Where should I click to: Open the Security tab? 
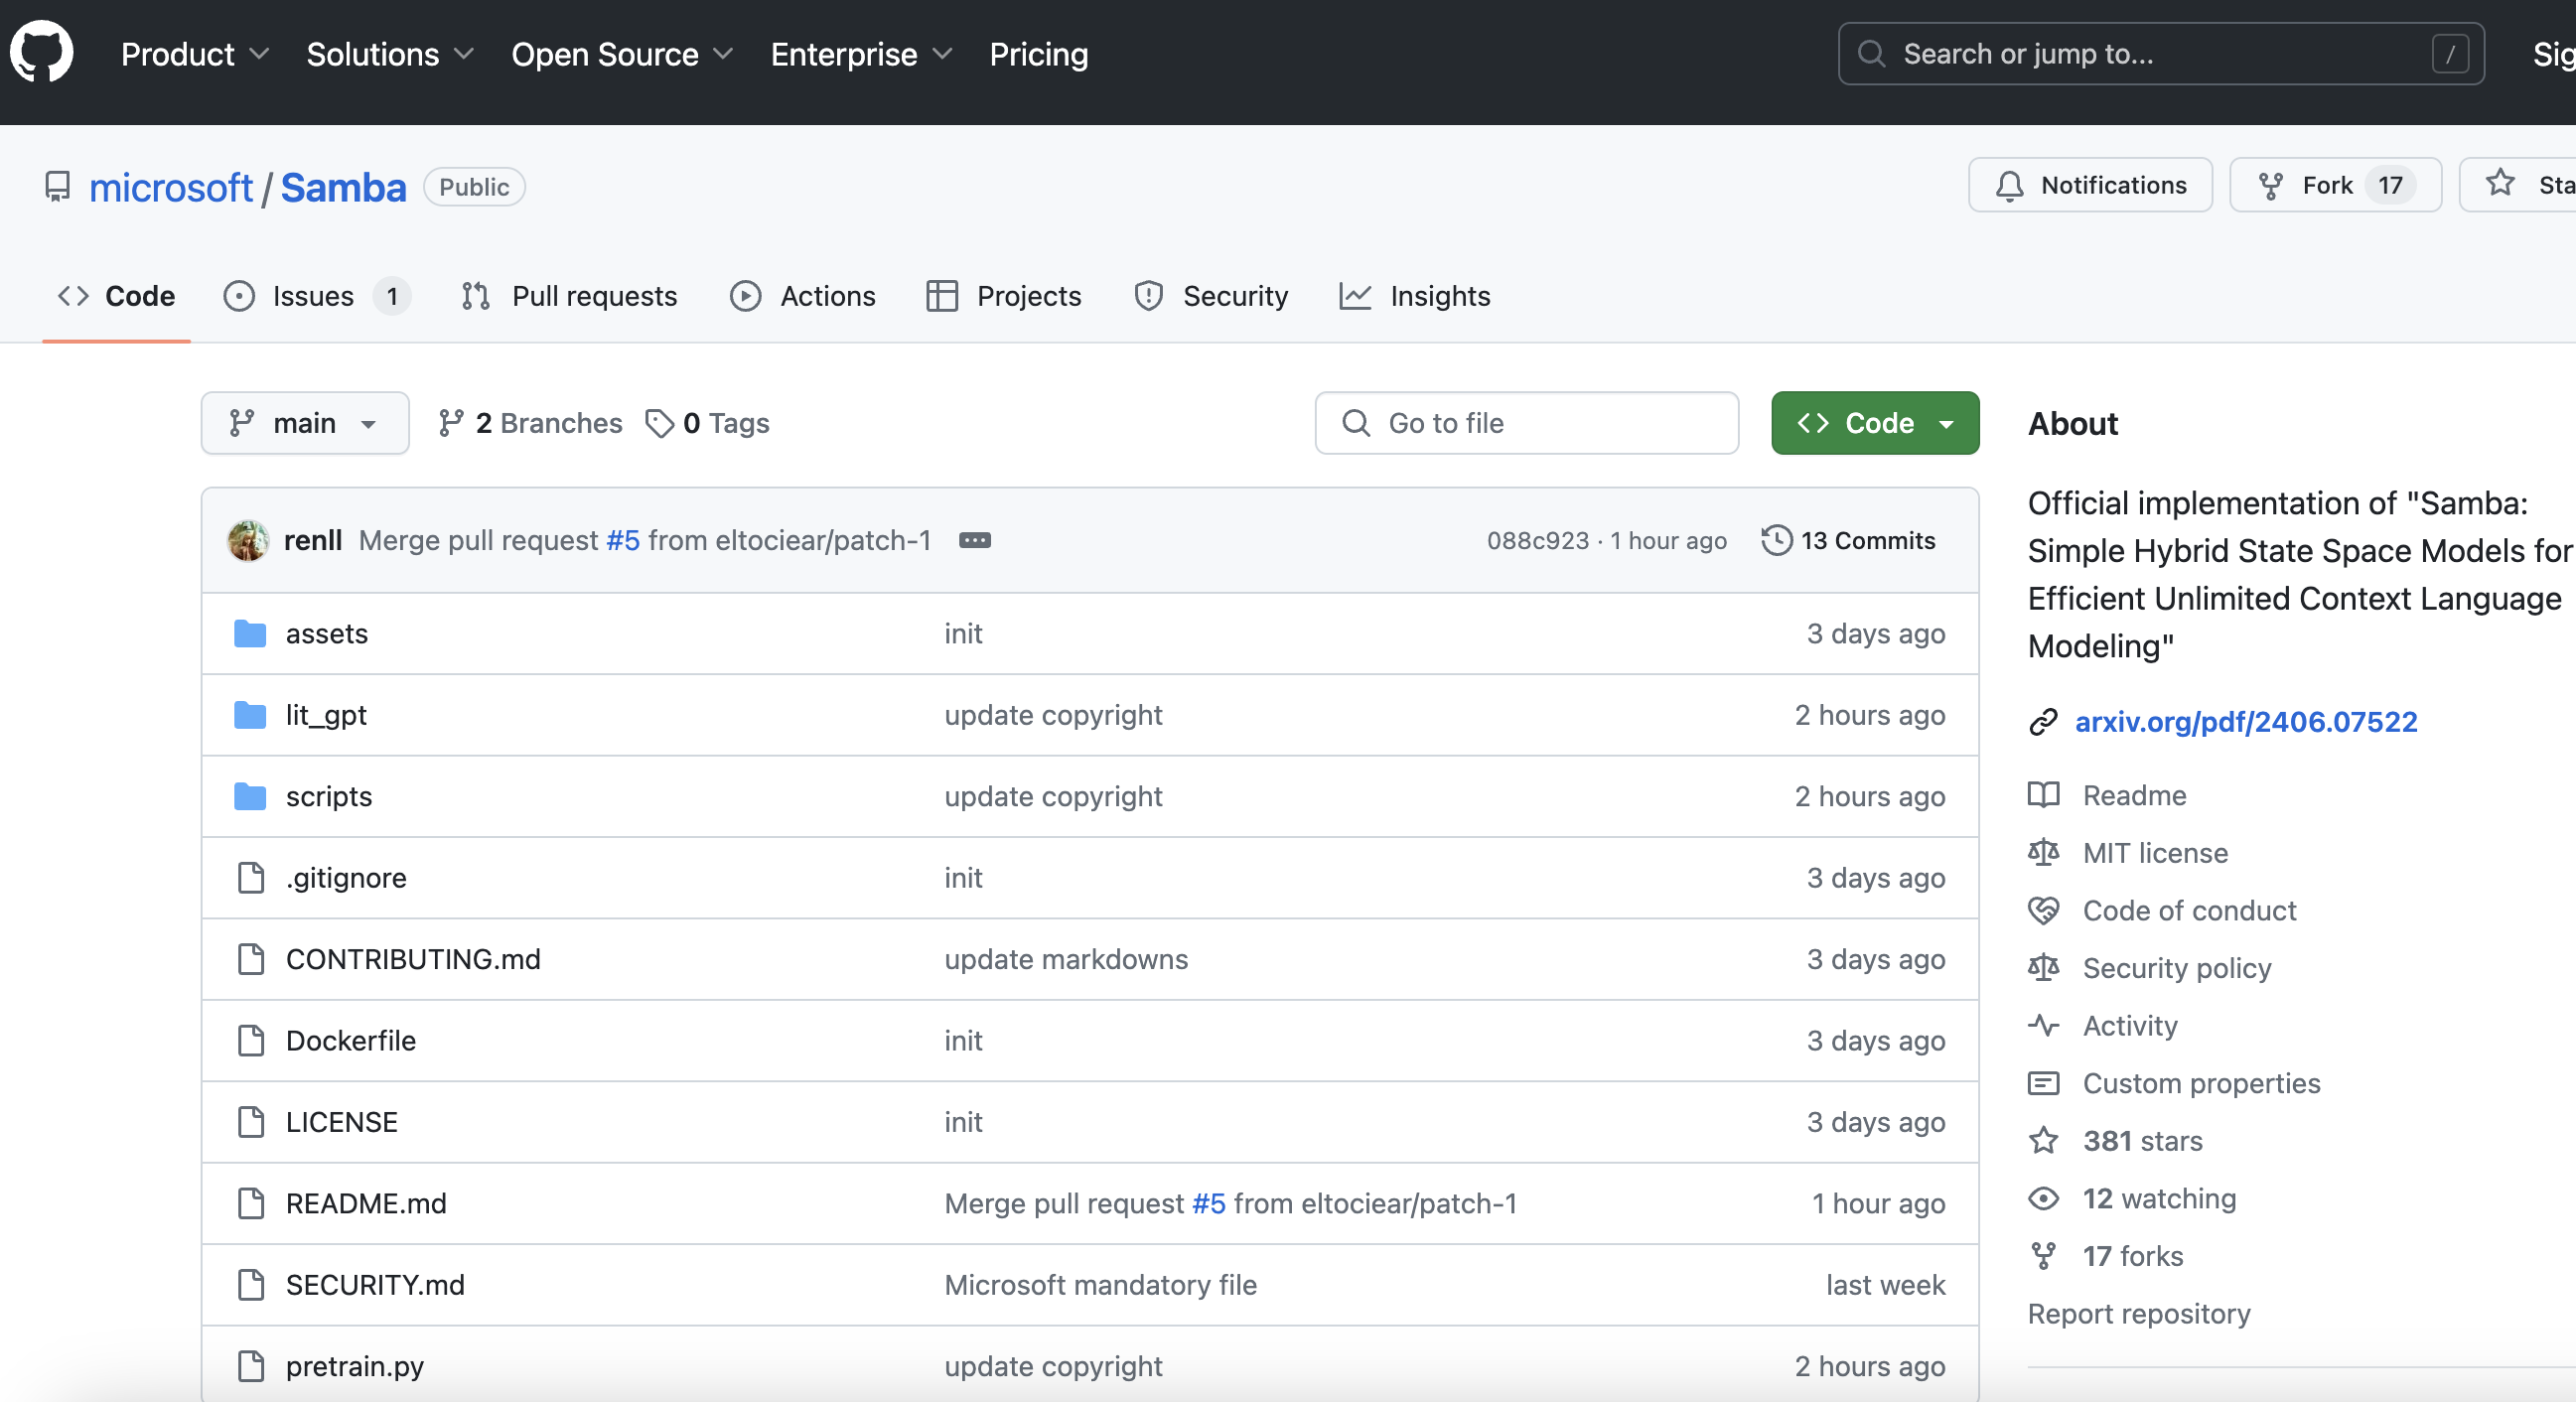tap(1211, 296)
